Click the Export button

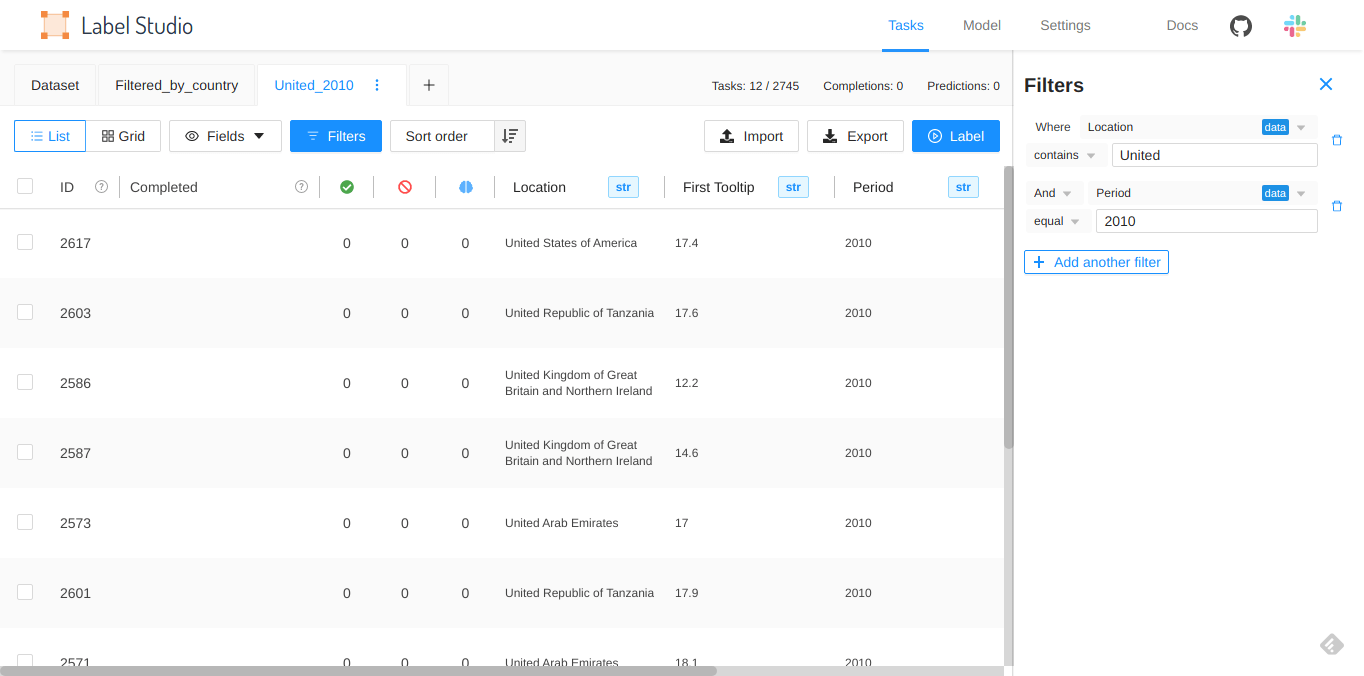(855, 136)
